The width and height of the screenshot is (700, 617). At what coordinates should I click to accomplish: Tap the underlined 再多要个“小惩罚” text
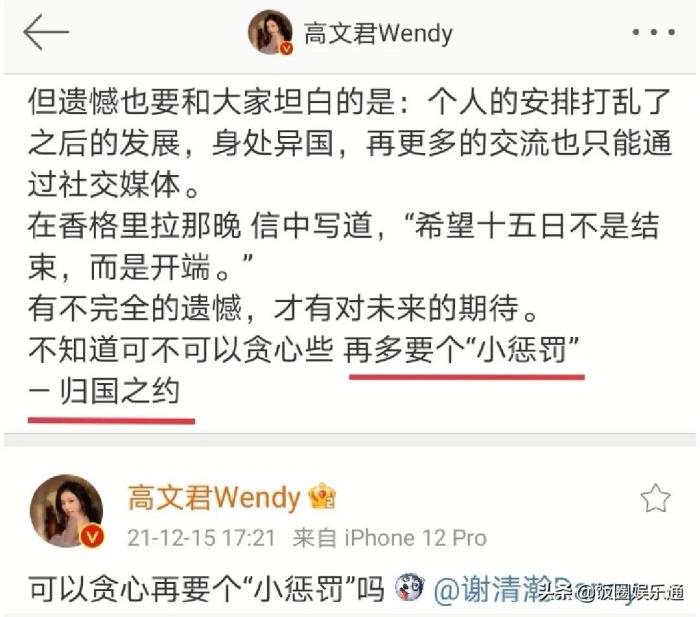pyautogui.click(x=462, y=350)
